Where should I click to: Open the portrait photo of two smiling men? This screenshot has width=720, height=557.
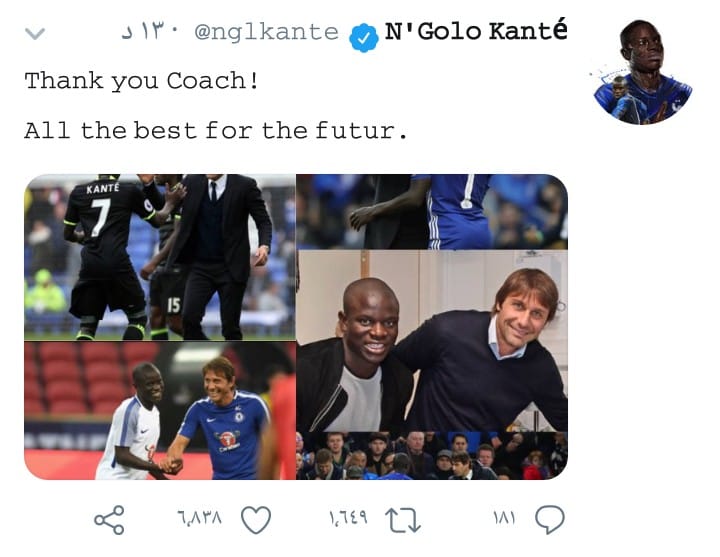click(432, 341)
